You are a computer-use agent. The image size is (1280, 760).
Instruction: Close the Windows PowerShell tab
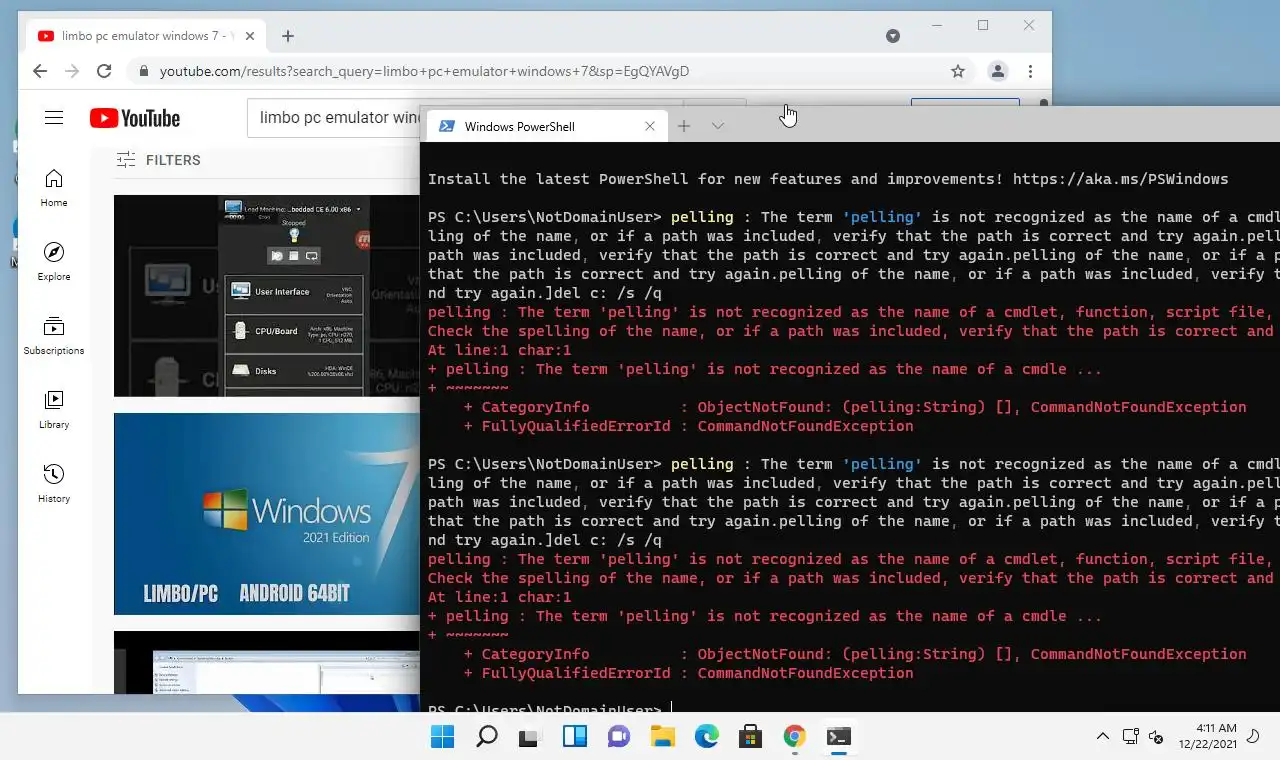tap(650, 126)
